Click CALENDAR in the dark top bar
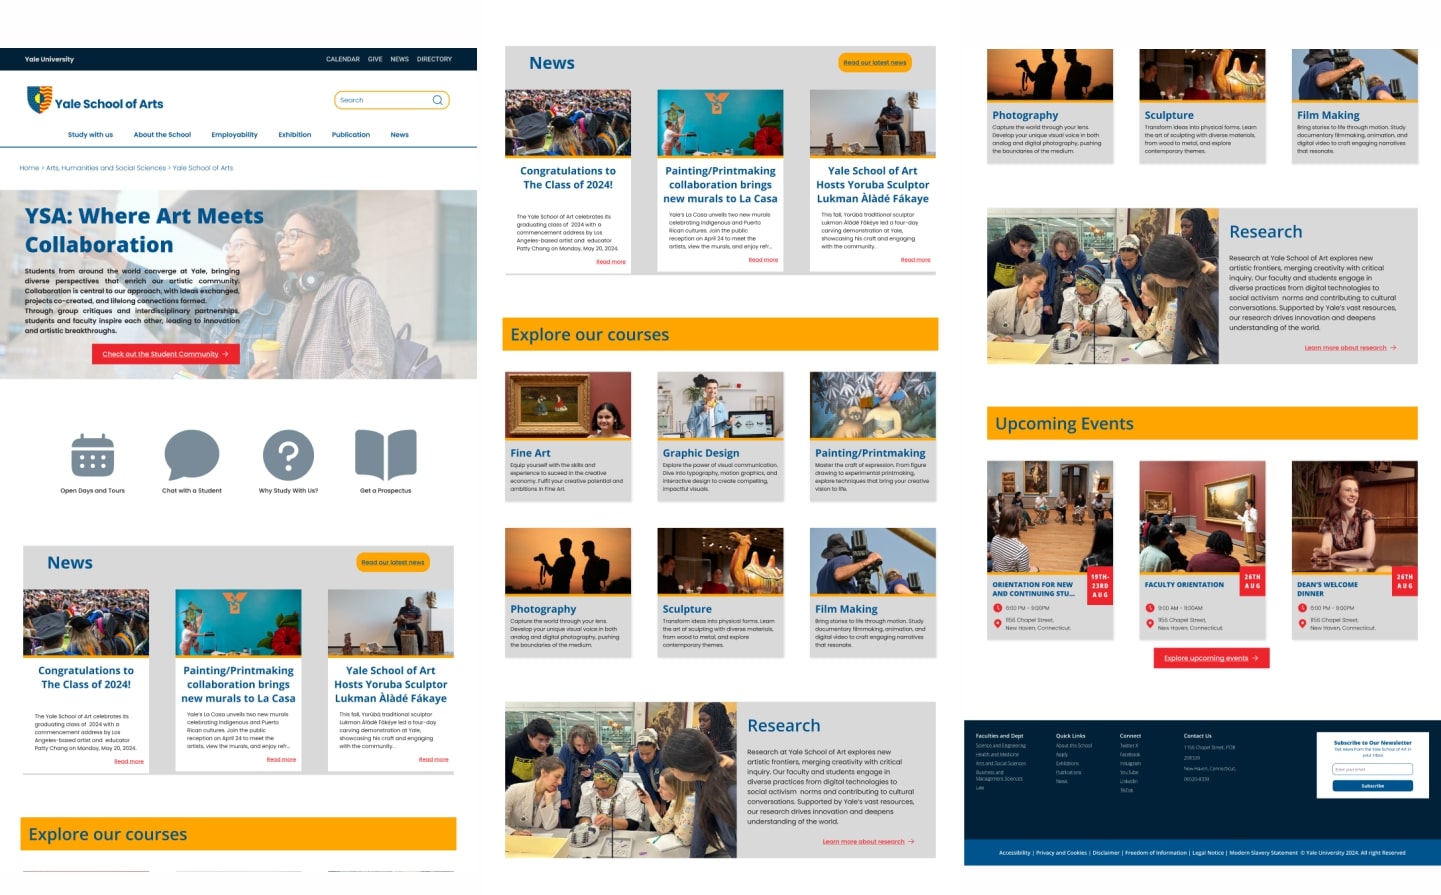The width and height of the screenshot is (1441, 895). pos(343,59)
